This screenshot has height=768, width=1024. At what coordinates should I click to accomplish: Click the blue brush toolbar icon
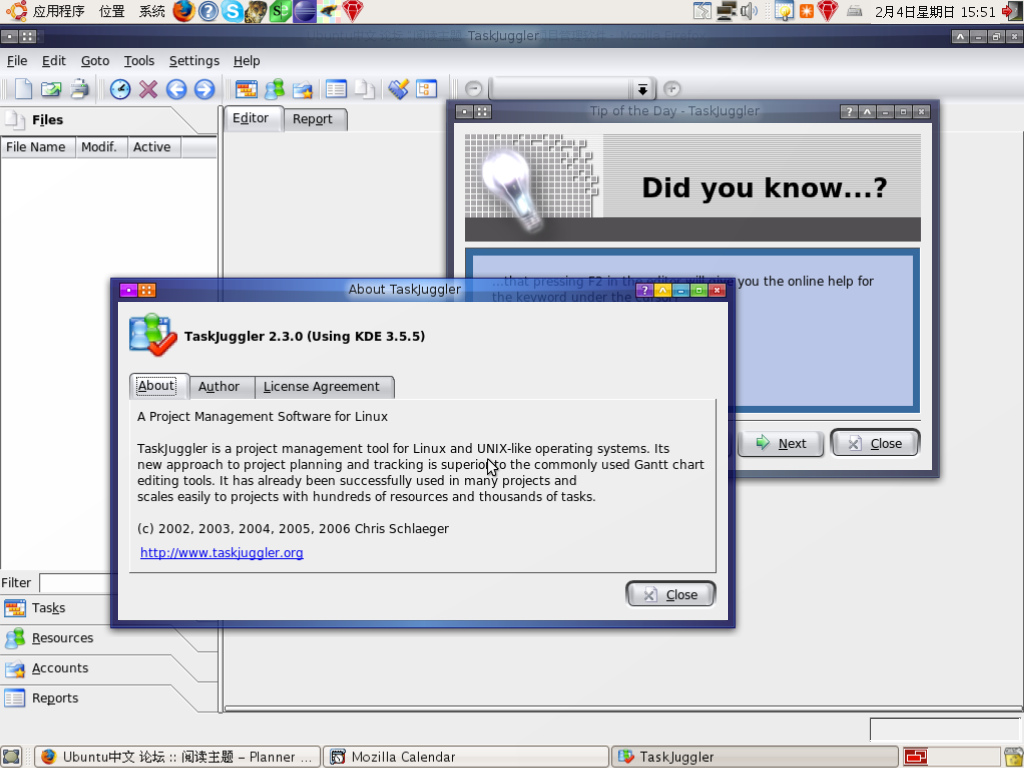coord(398,89)
